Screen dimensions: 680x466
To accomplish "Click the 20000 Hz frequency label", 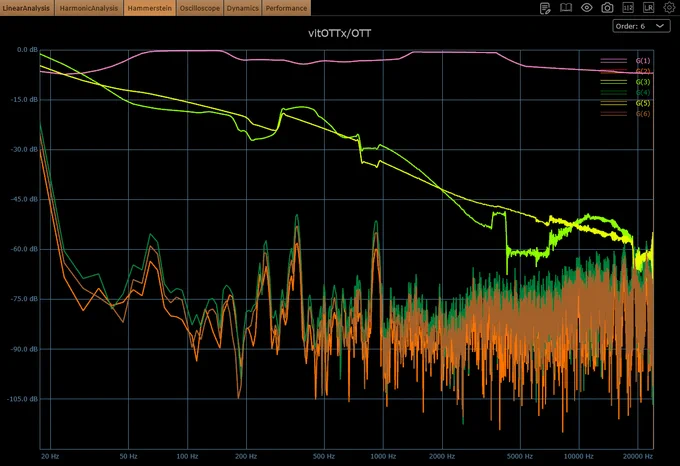I will click(x=638, y=456).
